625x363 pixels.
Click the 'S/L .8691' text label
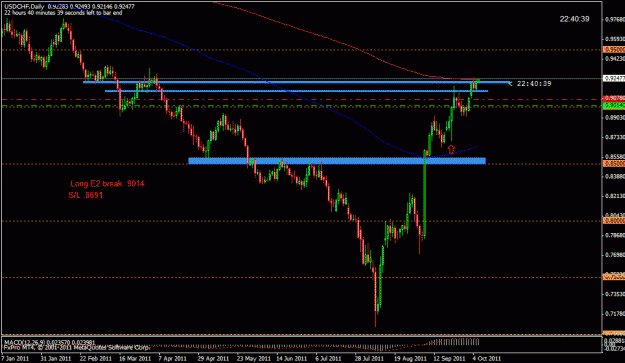[x=86, y=195]
